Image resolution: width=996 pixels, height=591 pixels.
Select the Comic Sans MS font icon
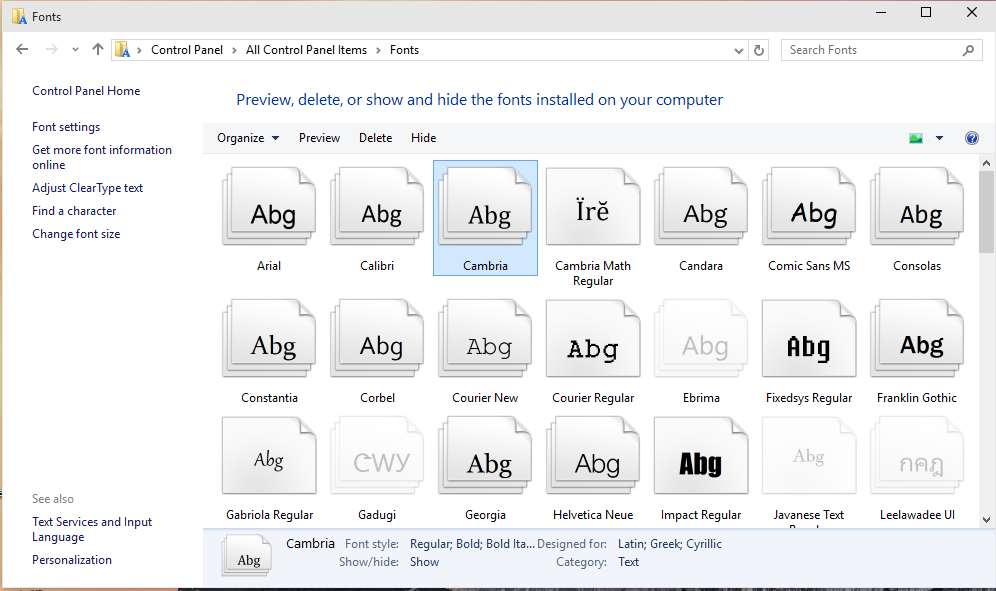coord(809,207)
